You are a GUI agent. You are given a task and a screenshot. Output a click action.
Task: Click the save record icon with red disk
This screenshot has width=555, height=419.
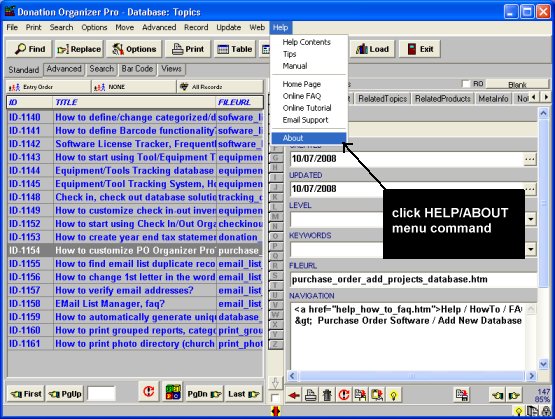pos(462,395)
